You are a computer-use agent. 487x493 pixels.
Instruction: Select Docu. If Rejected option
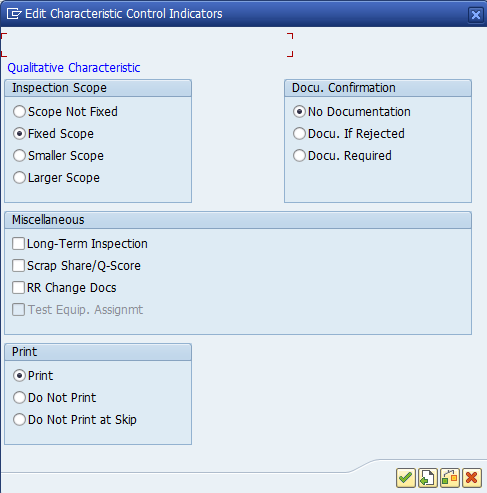coord(299,134)
